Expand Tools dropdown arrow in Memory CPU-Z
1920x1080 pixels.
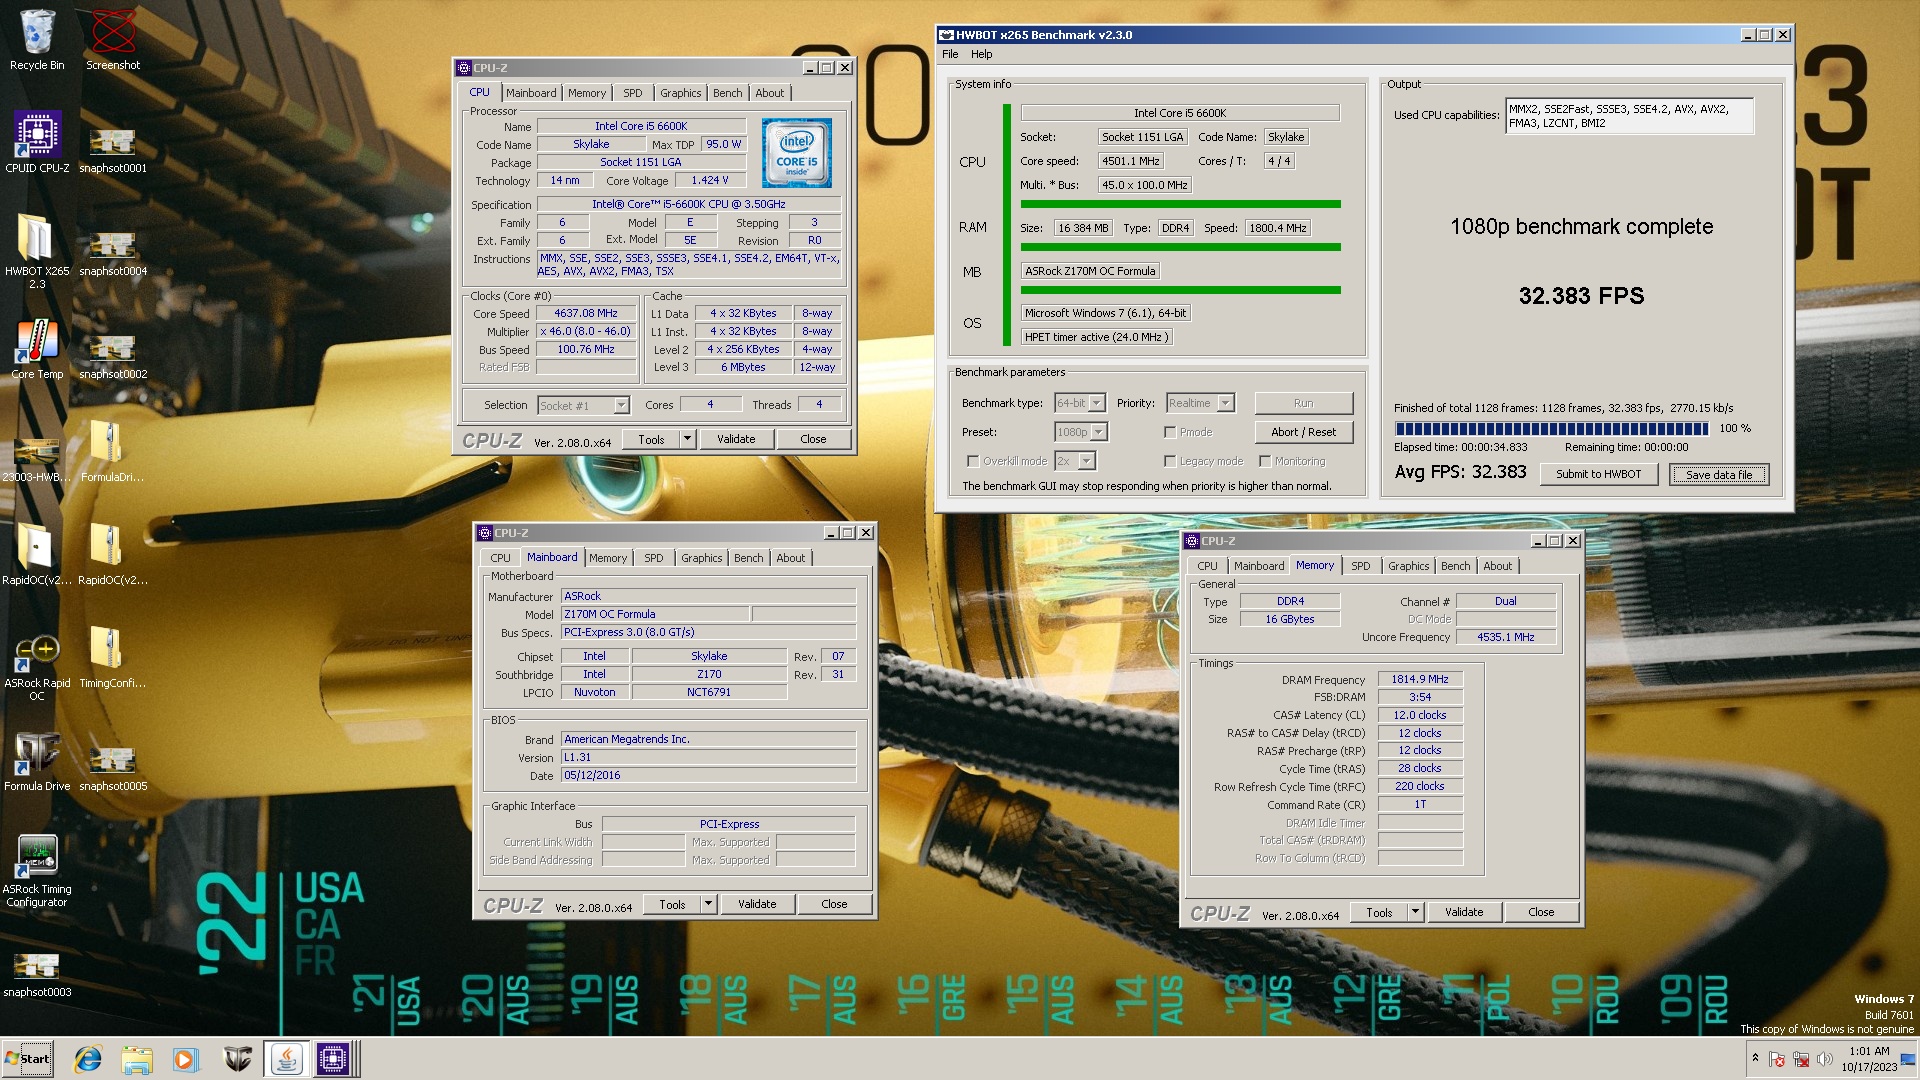(x=1415, y=912)
